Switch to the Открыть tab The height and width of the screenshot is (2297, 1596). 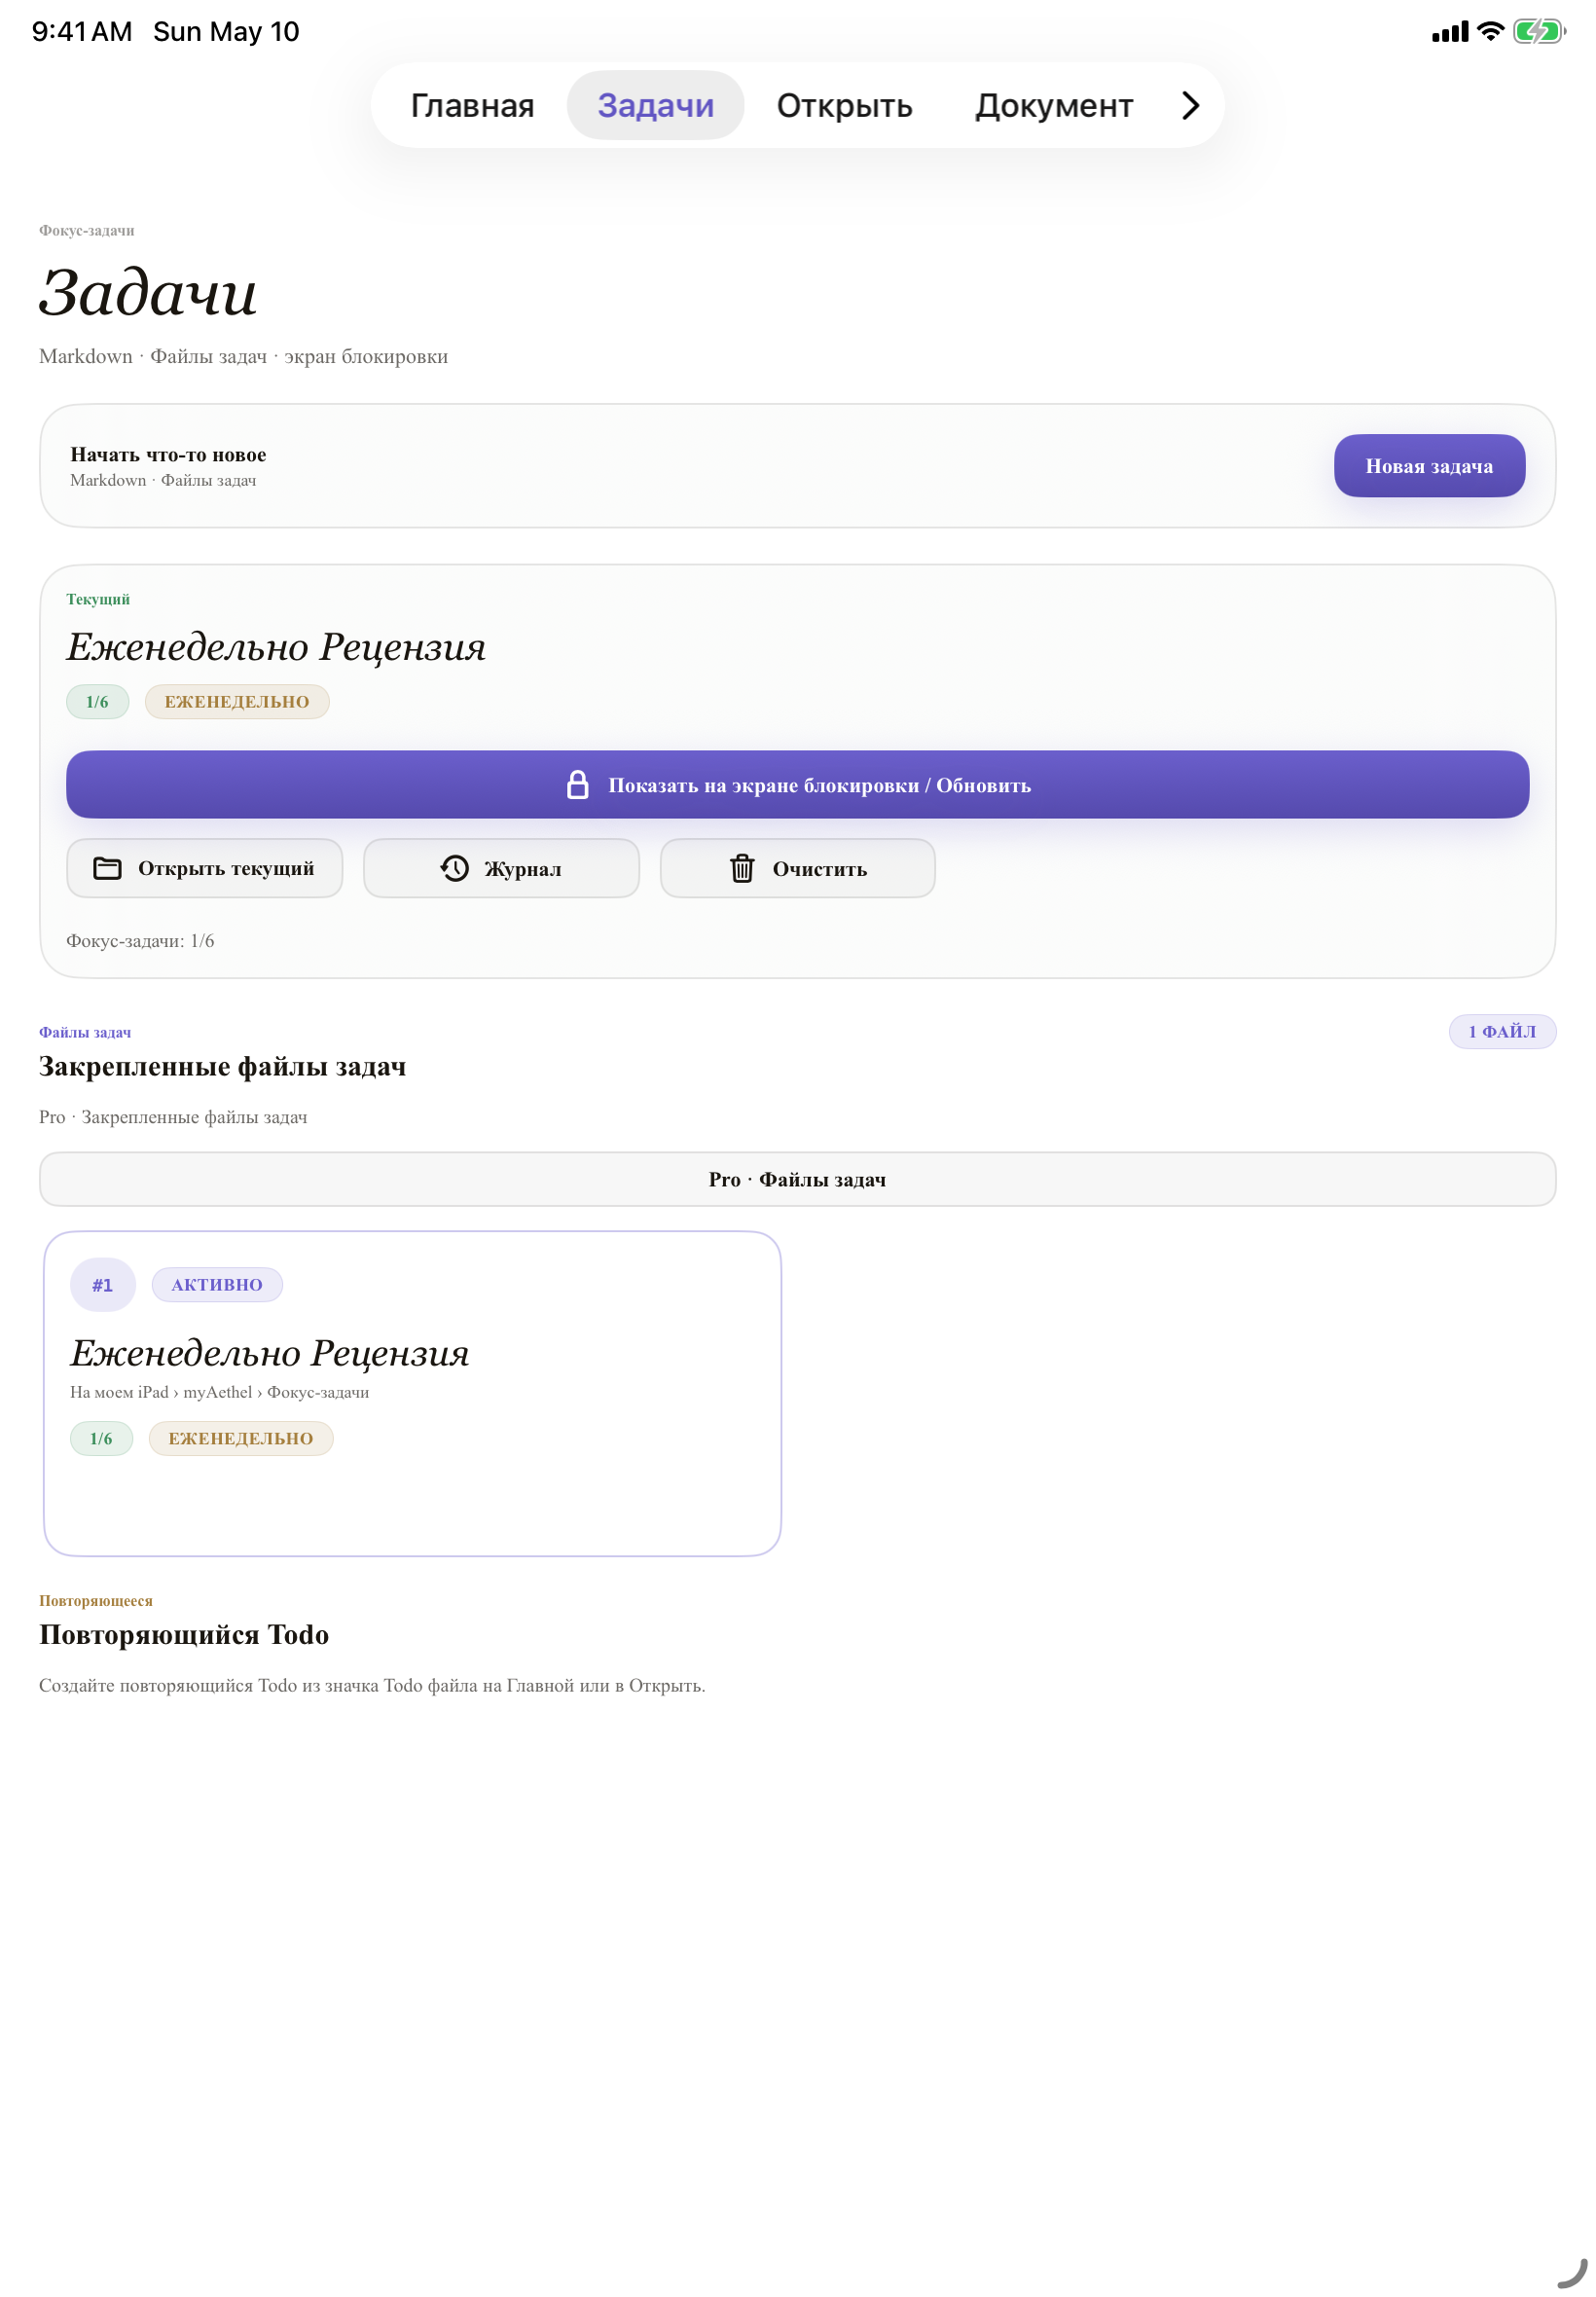pos(844,105)
